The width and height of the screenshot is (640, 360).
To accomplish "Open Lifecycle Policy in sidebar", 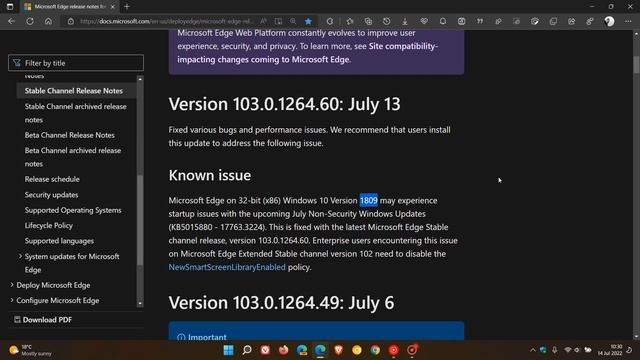I will point(49,225).
